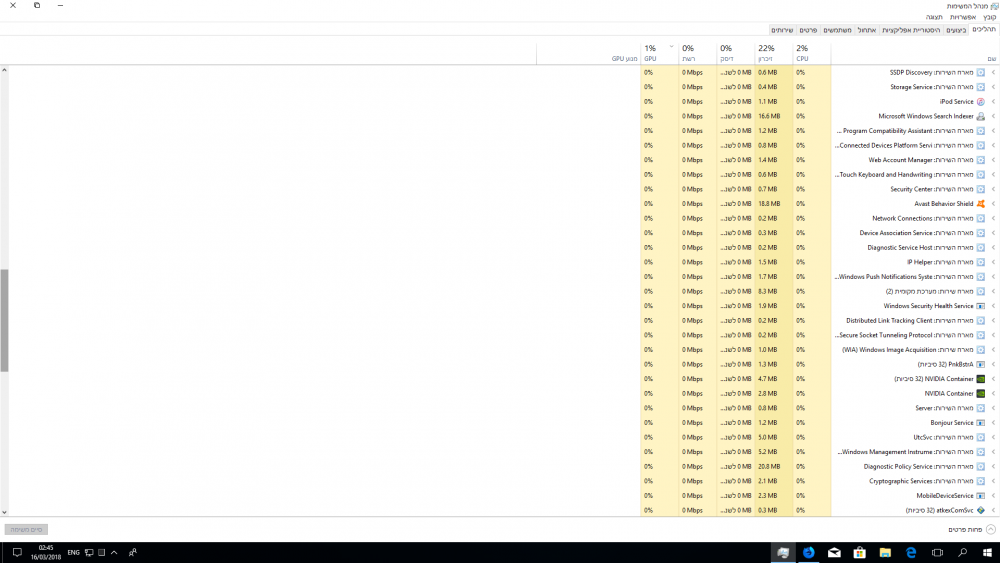Sort by the שם (Name) column header
Viewport: 1000px width, 563px height.
pyautogui.click(x=915, y=53)
